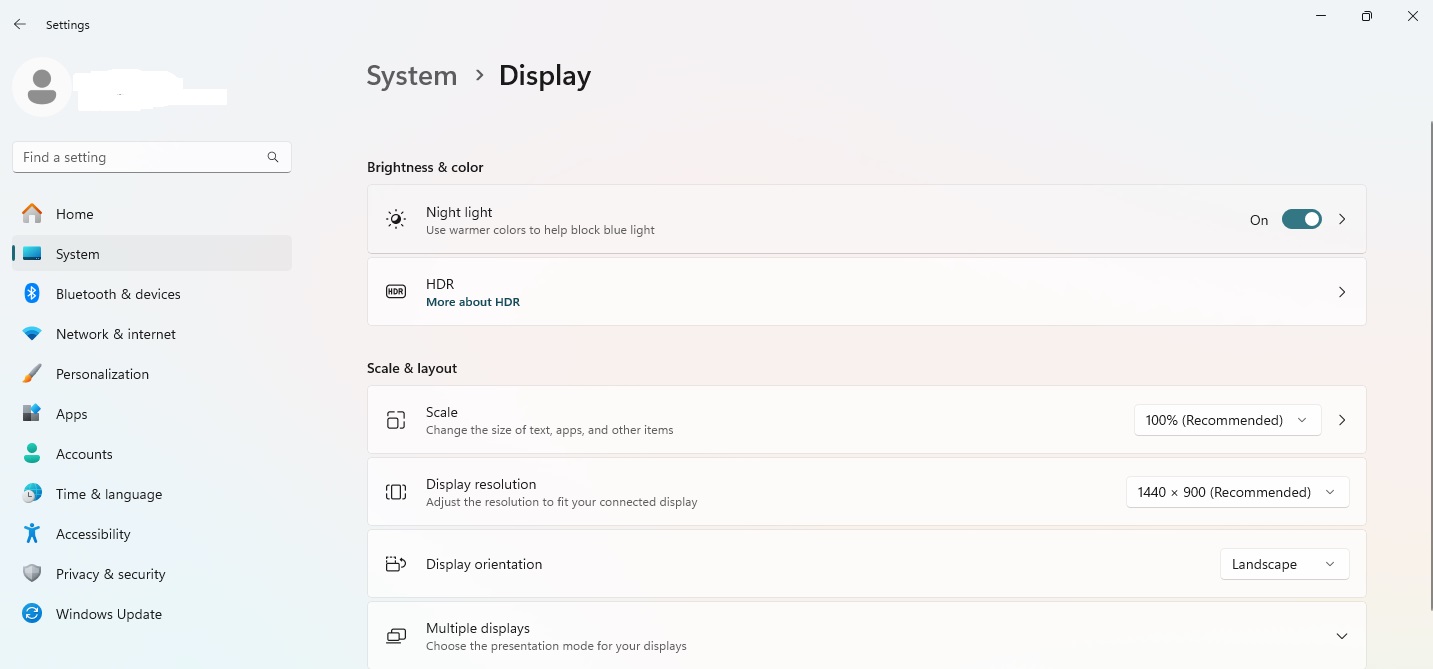Open Personalization settings
This screenshot has width=1433, height=669.
click(x=152, y=374)
